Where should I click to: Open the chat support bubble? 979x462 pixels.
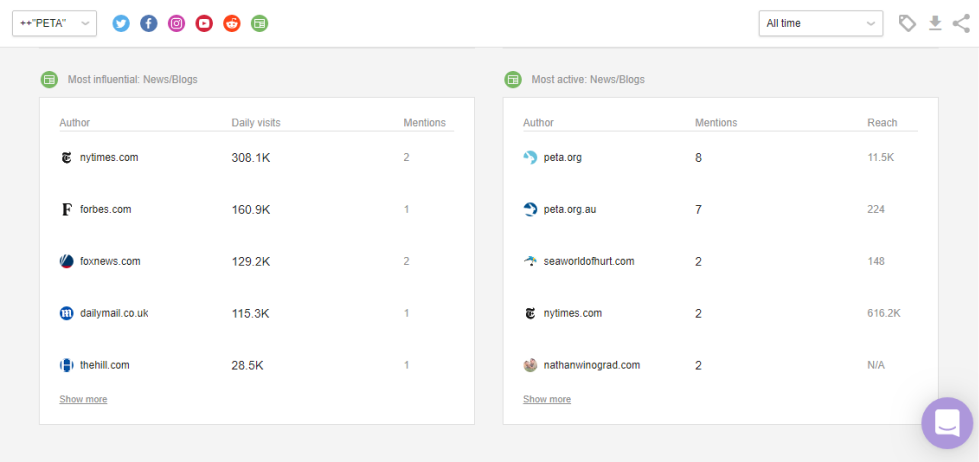click(946, 423)
